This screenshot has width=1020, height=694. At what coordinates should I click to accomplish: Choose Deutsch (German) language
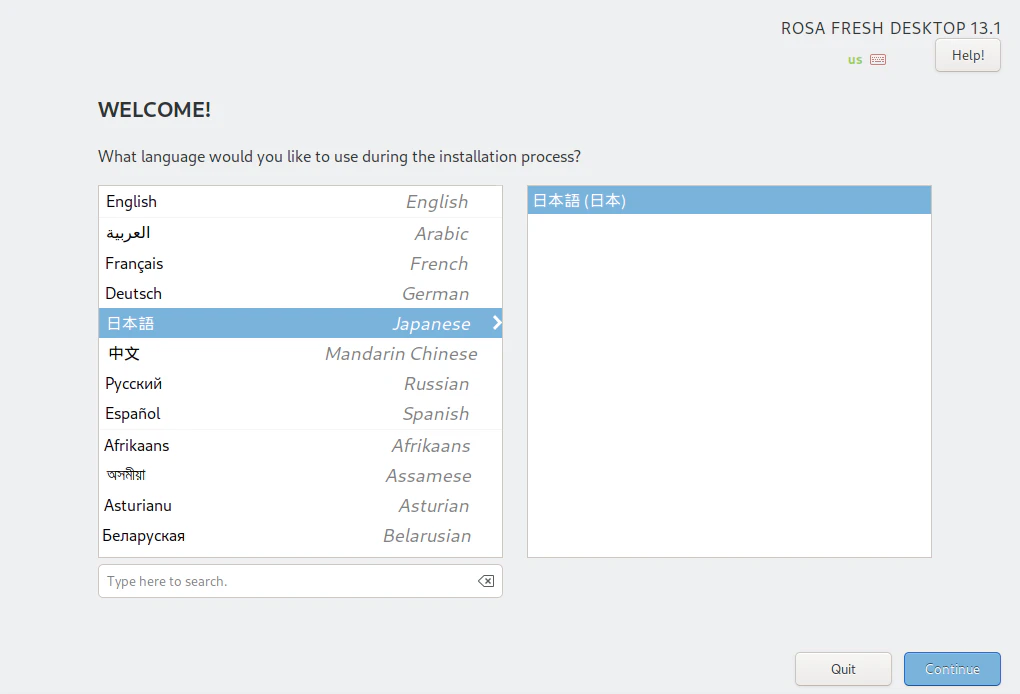(300, 293)
